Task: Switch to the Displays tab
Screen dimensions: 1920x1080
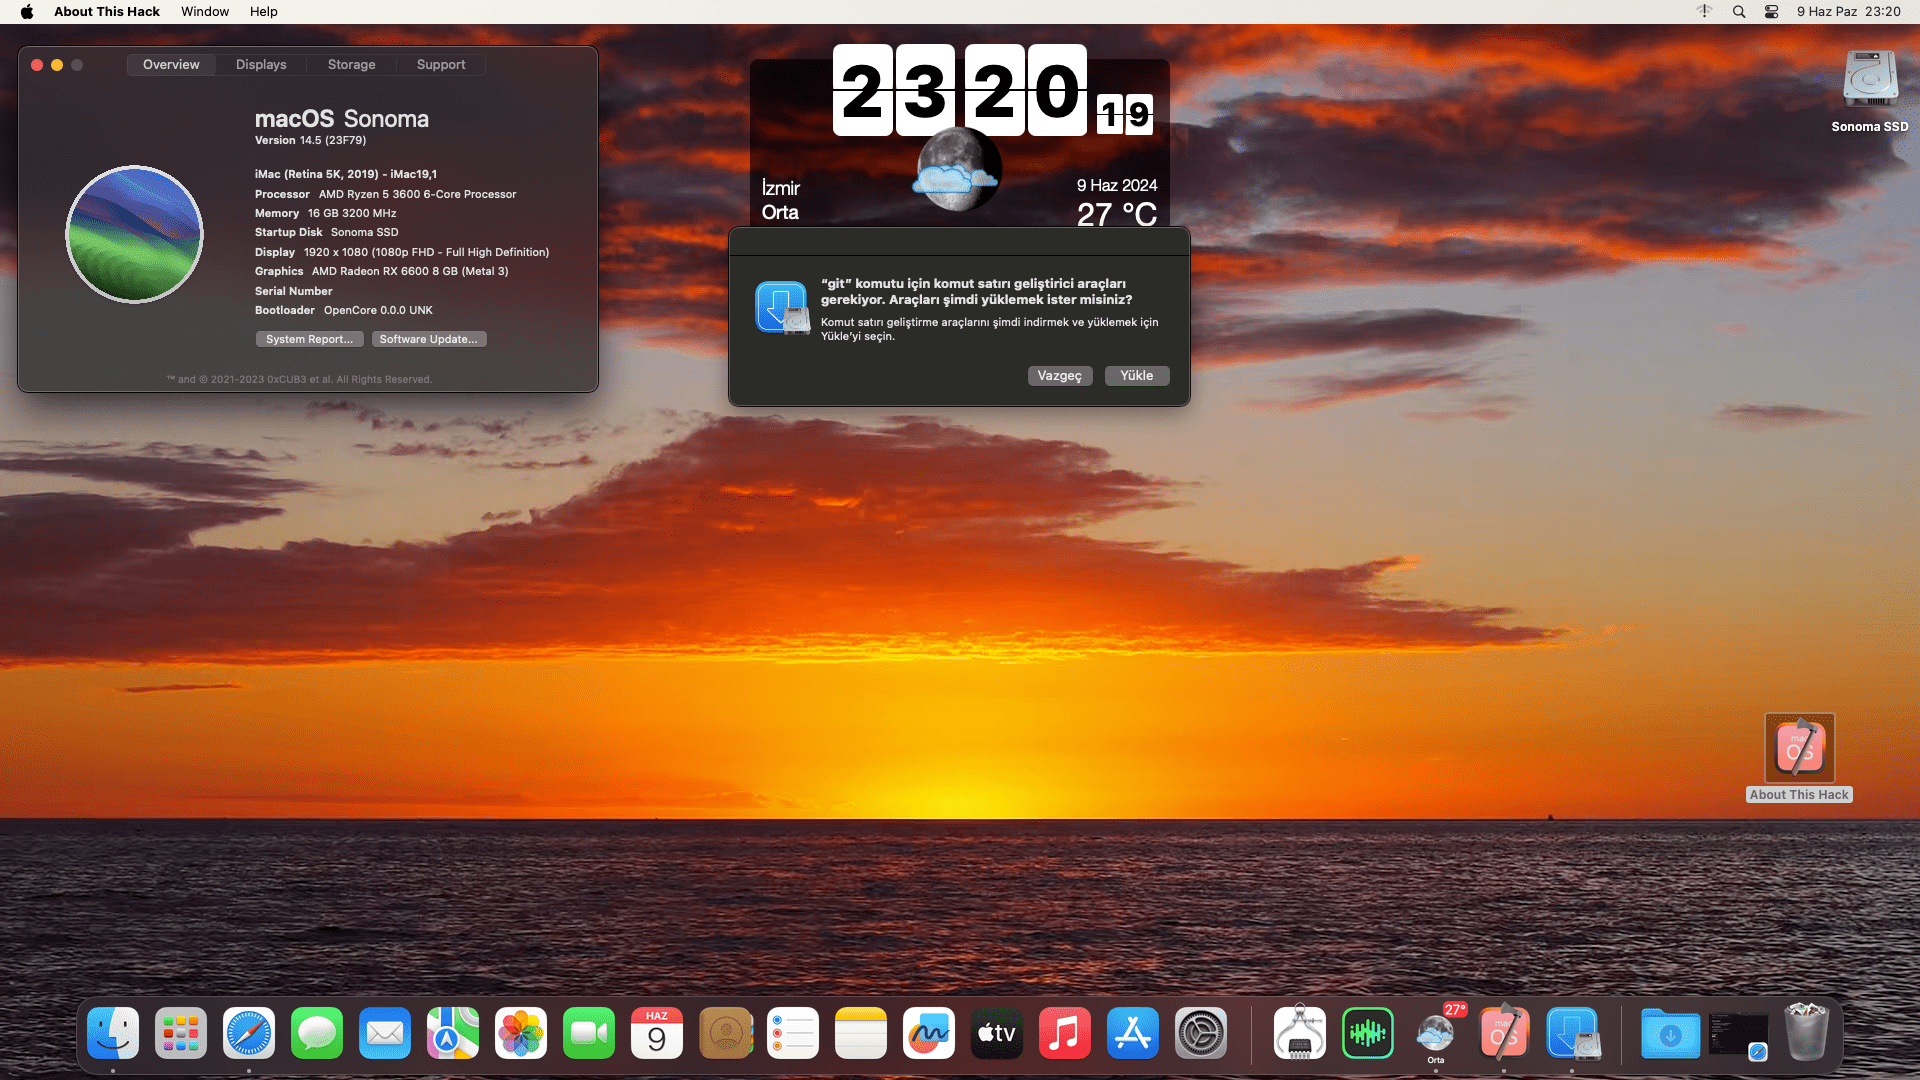Action: (x=261, y=65)
